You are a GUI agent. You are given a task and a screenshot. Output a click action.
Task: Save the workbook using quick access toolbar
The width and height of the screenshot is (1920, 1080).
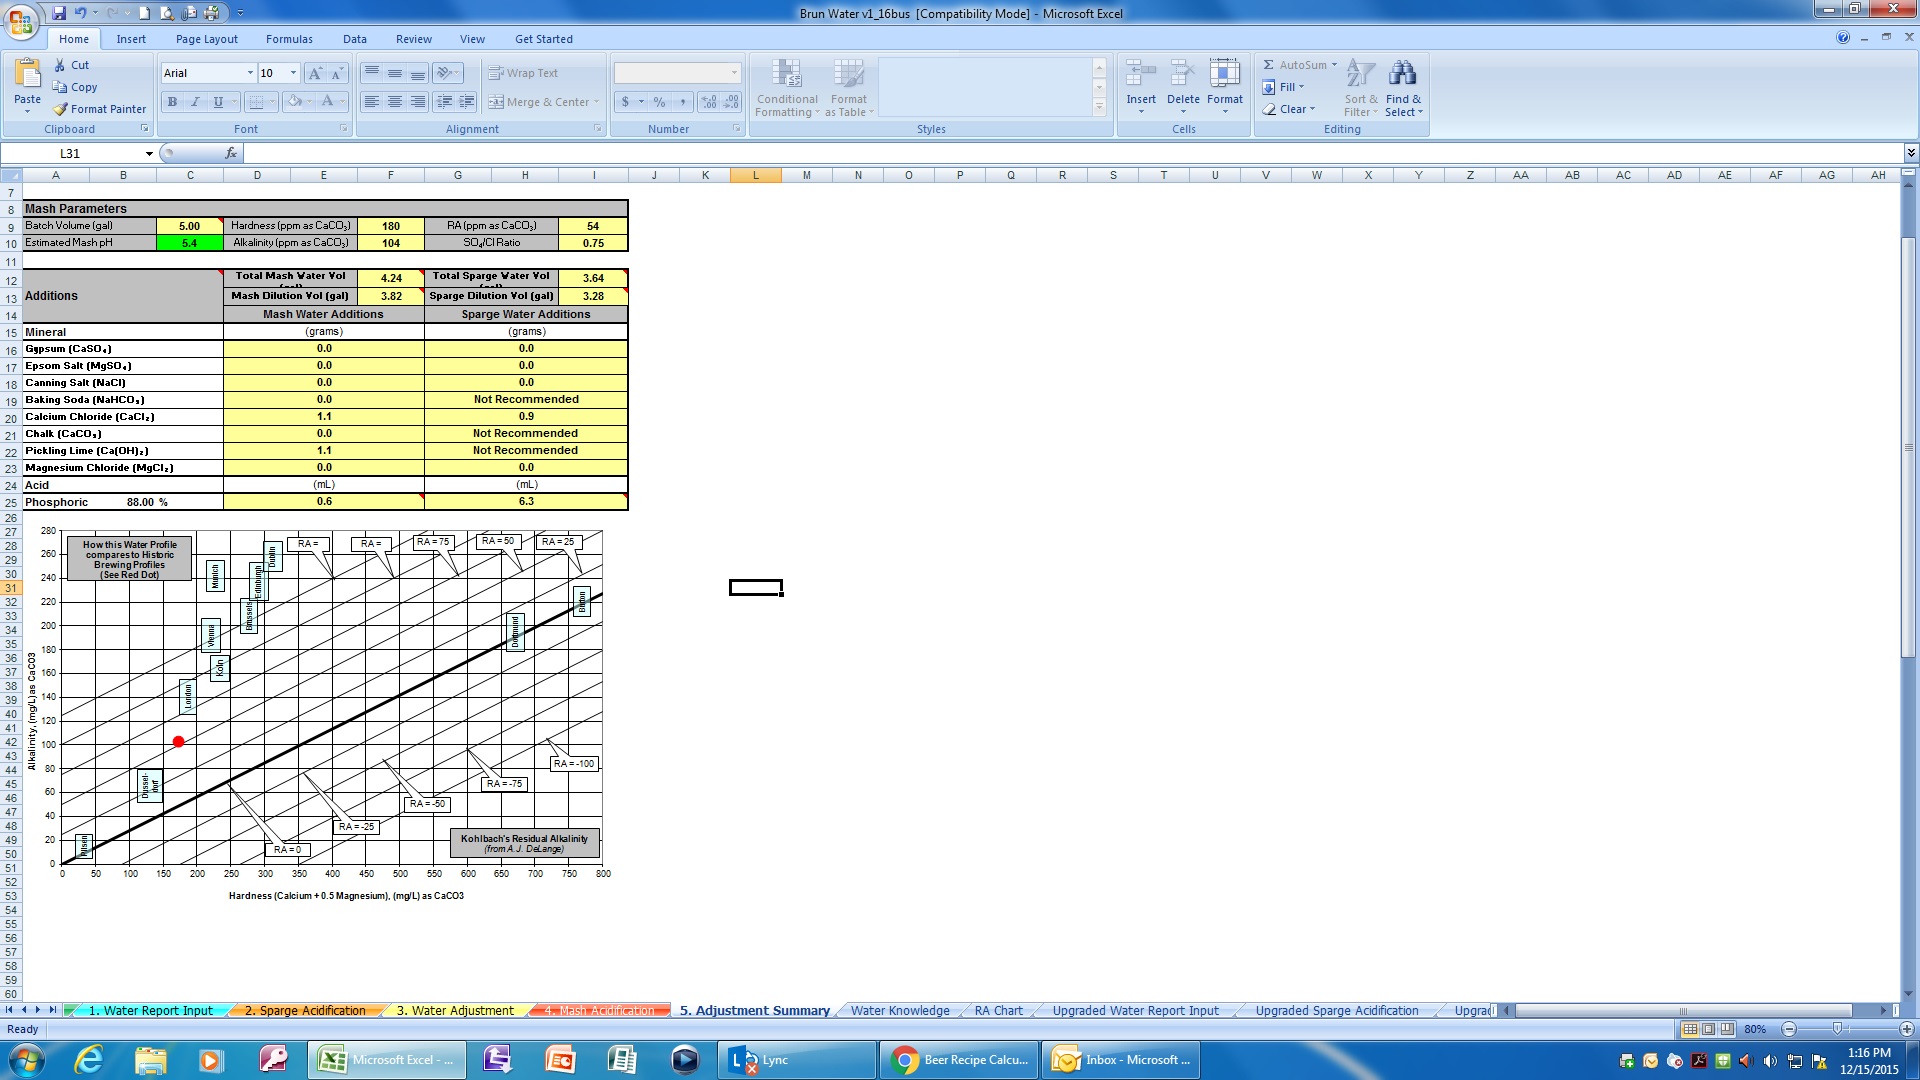tap(59, 13)
